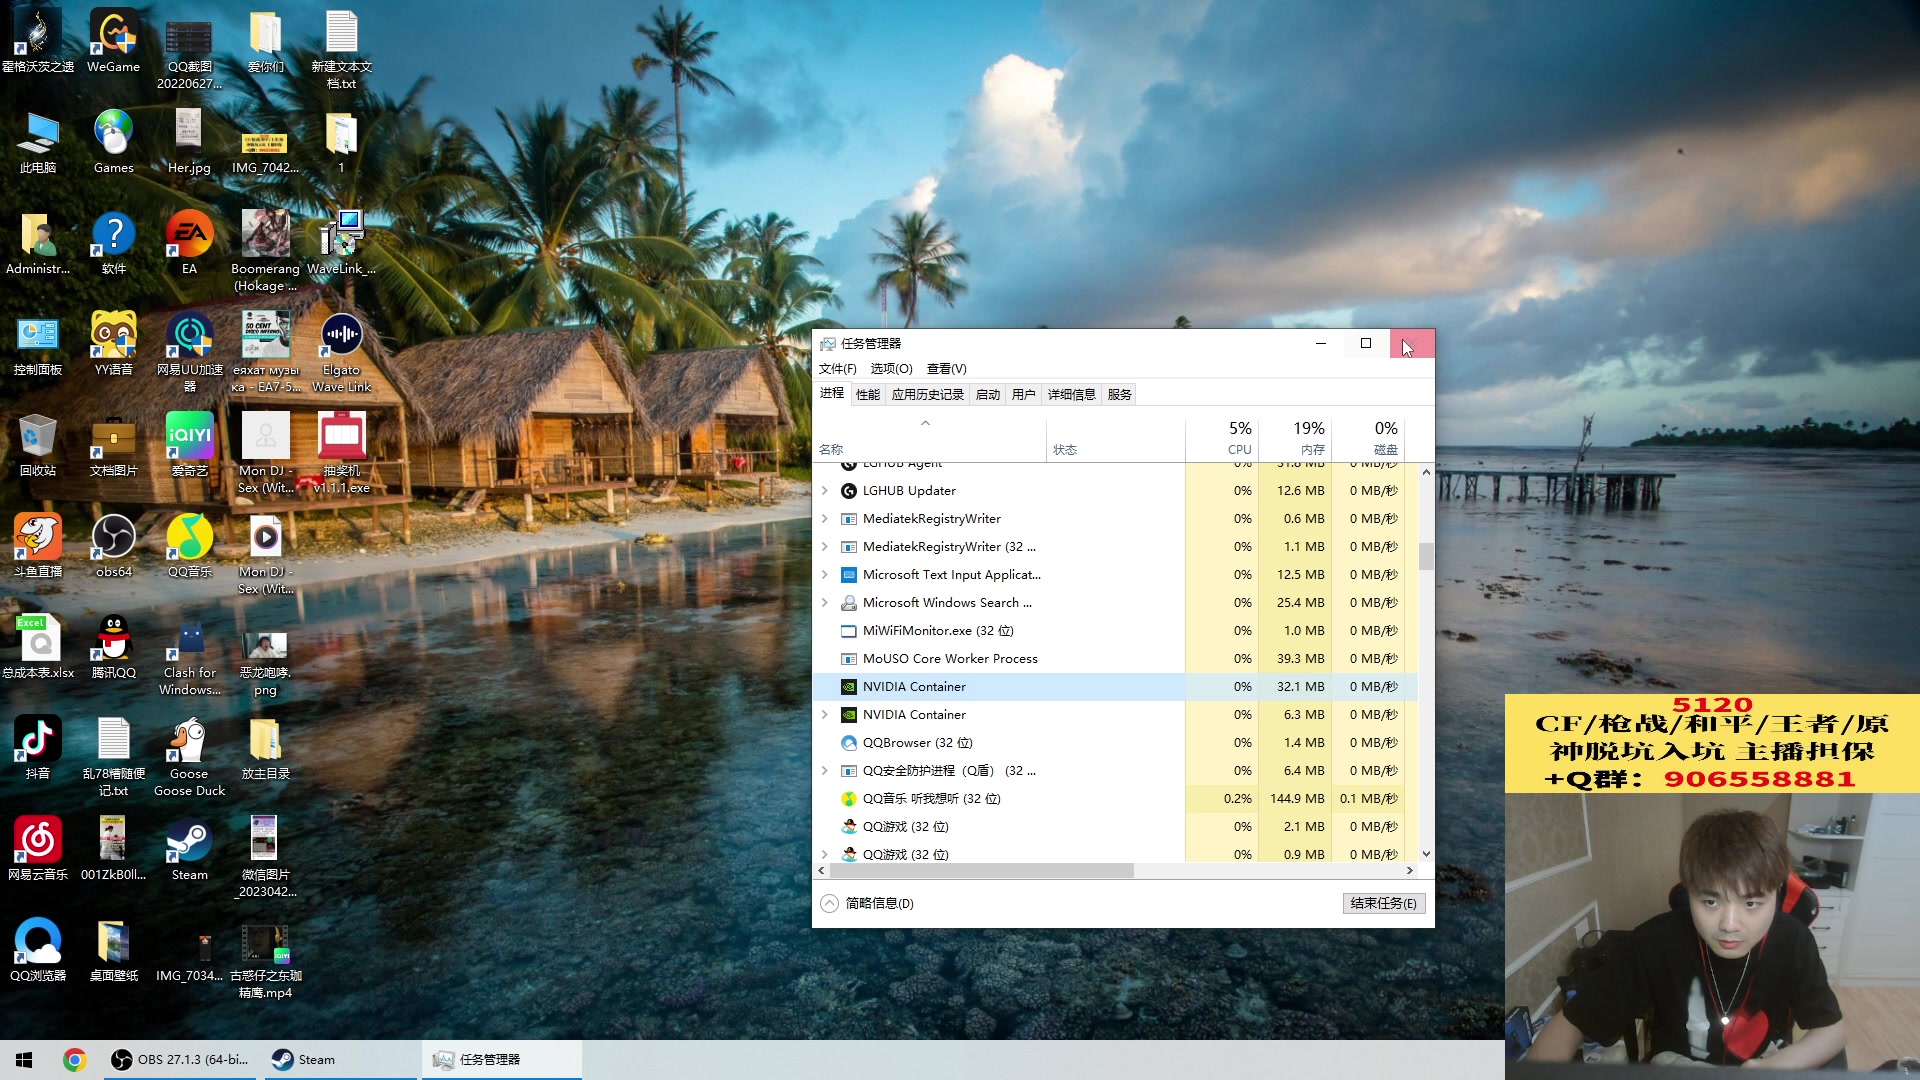The image size is (1920, 1080).
Task: Expand the second NVIDIA Container row
Action: 824,715
